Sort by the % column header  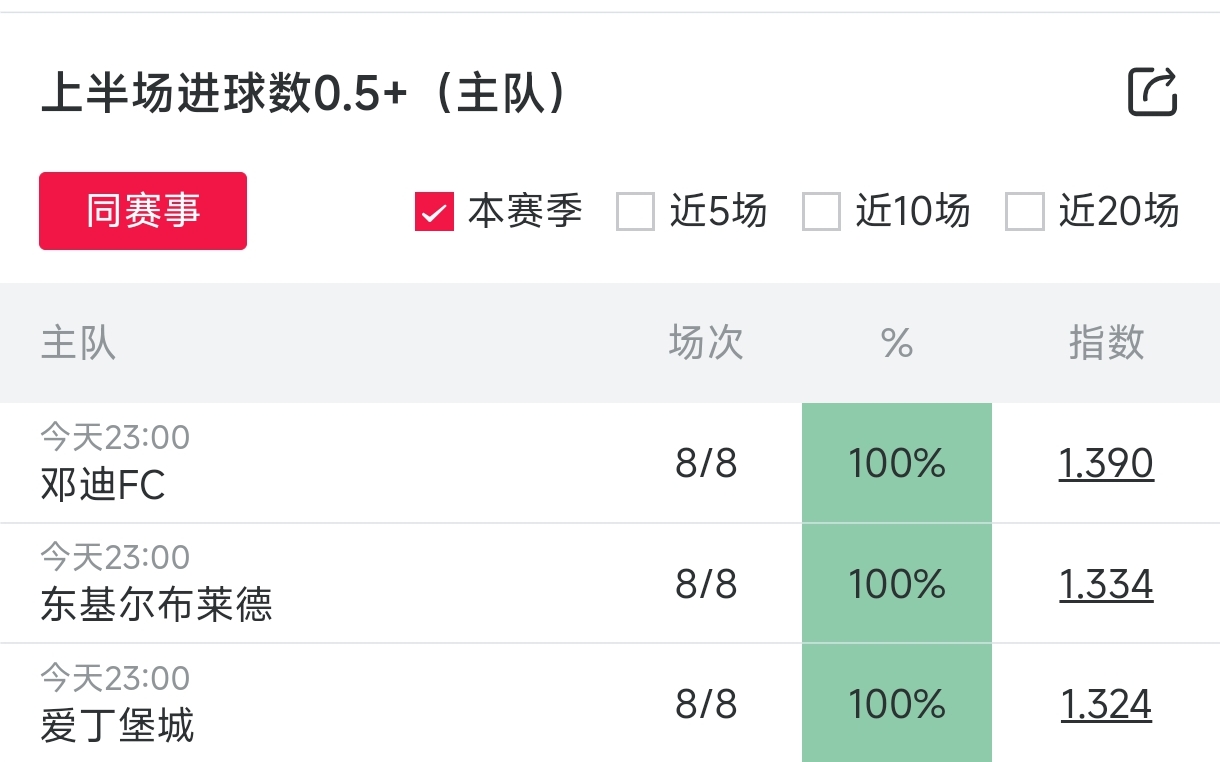point(897,343)
